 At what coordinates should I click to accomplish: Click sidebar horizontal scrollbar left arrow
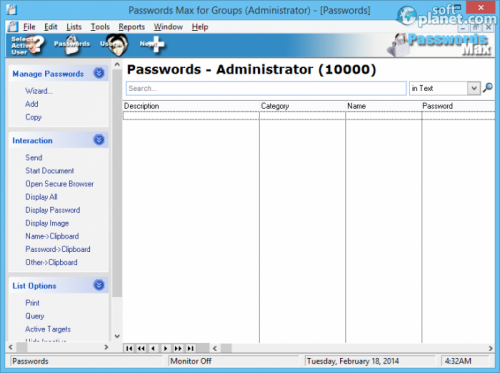(x=11, y=347)
